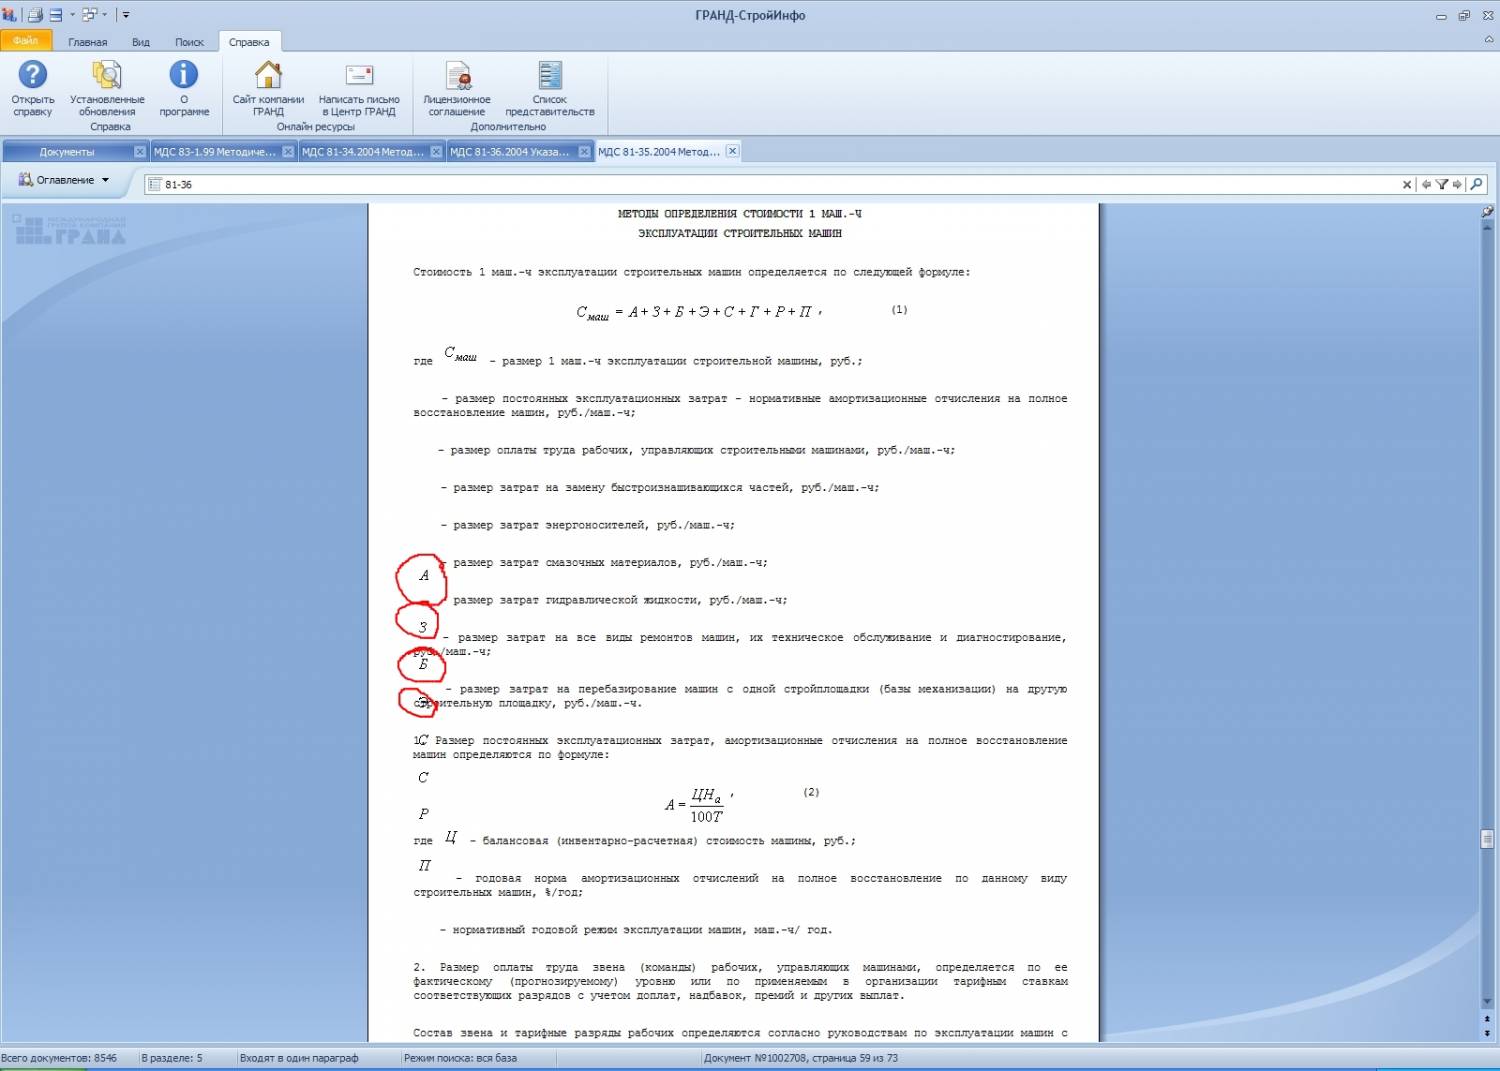
Task: Switch to the Поиск ribbon tab
Action: tap(189, 42)
